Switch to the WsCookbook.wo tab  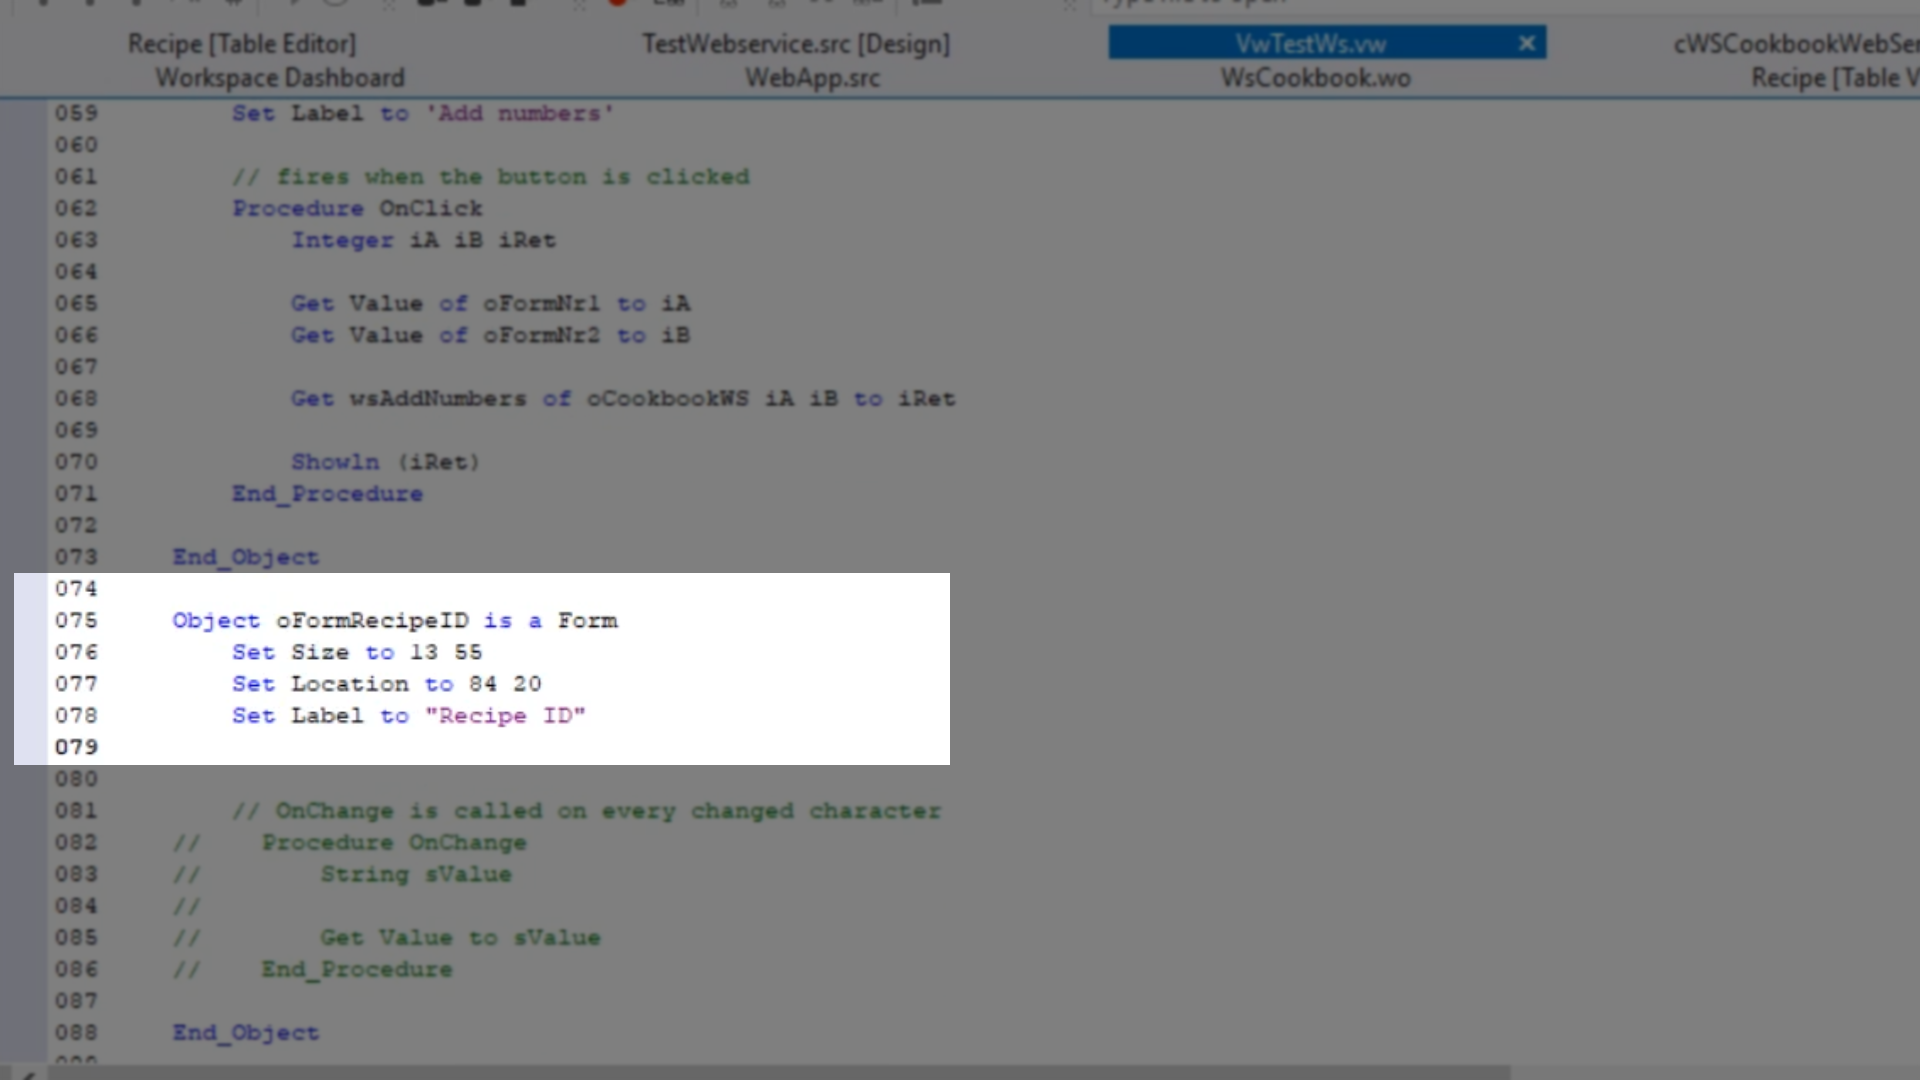[1315, 78]
